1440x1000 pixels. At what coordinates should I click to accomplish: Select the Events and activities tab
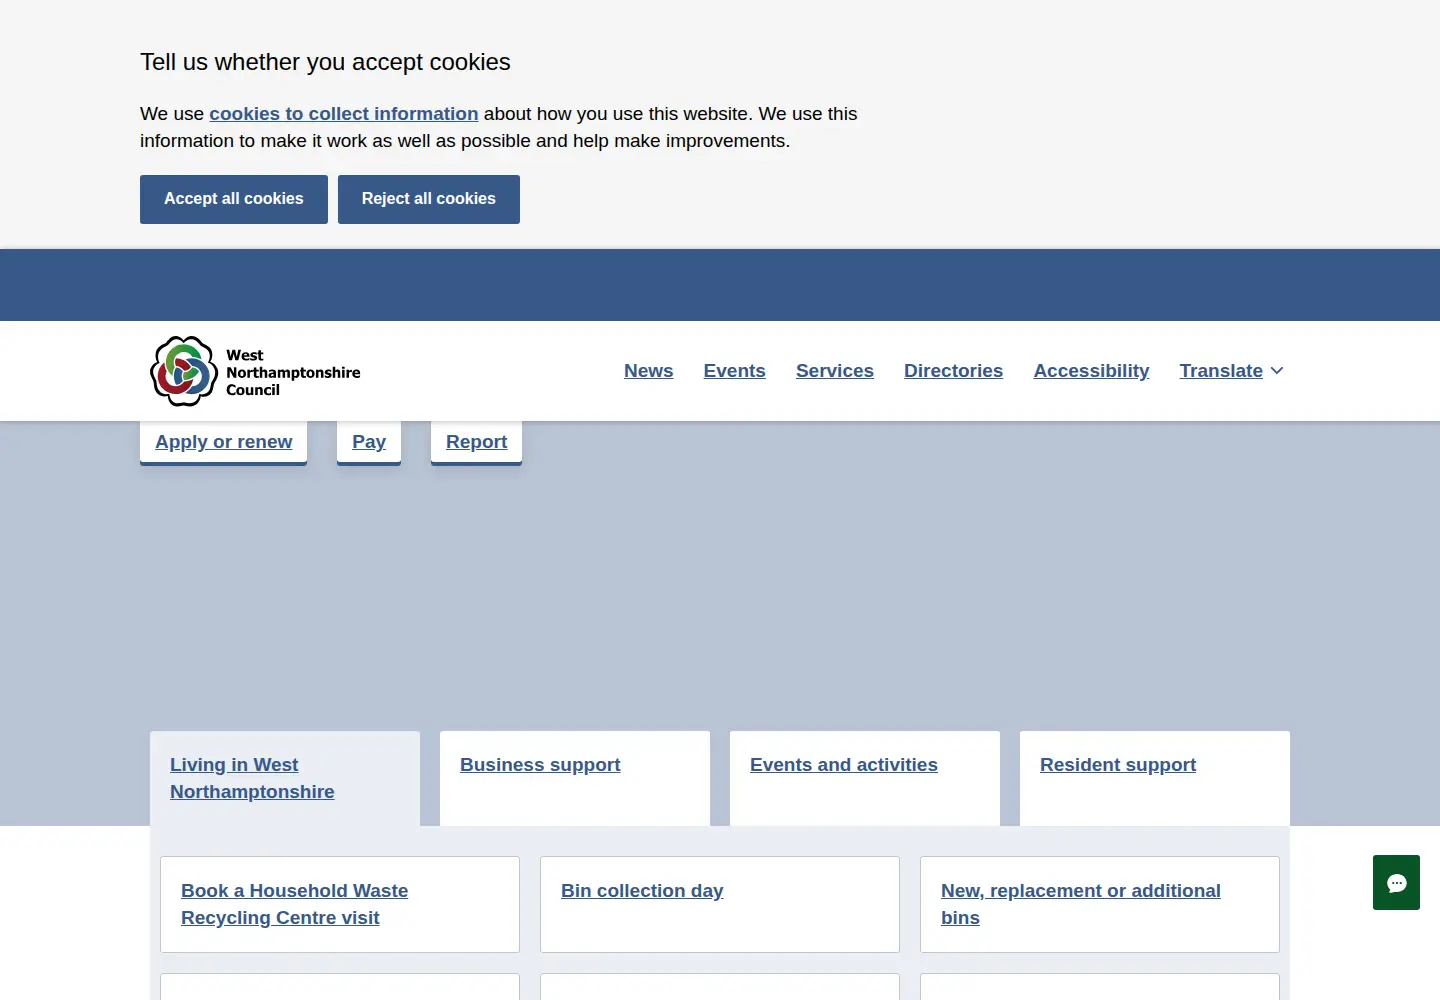(865, 778)
